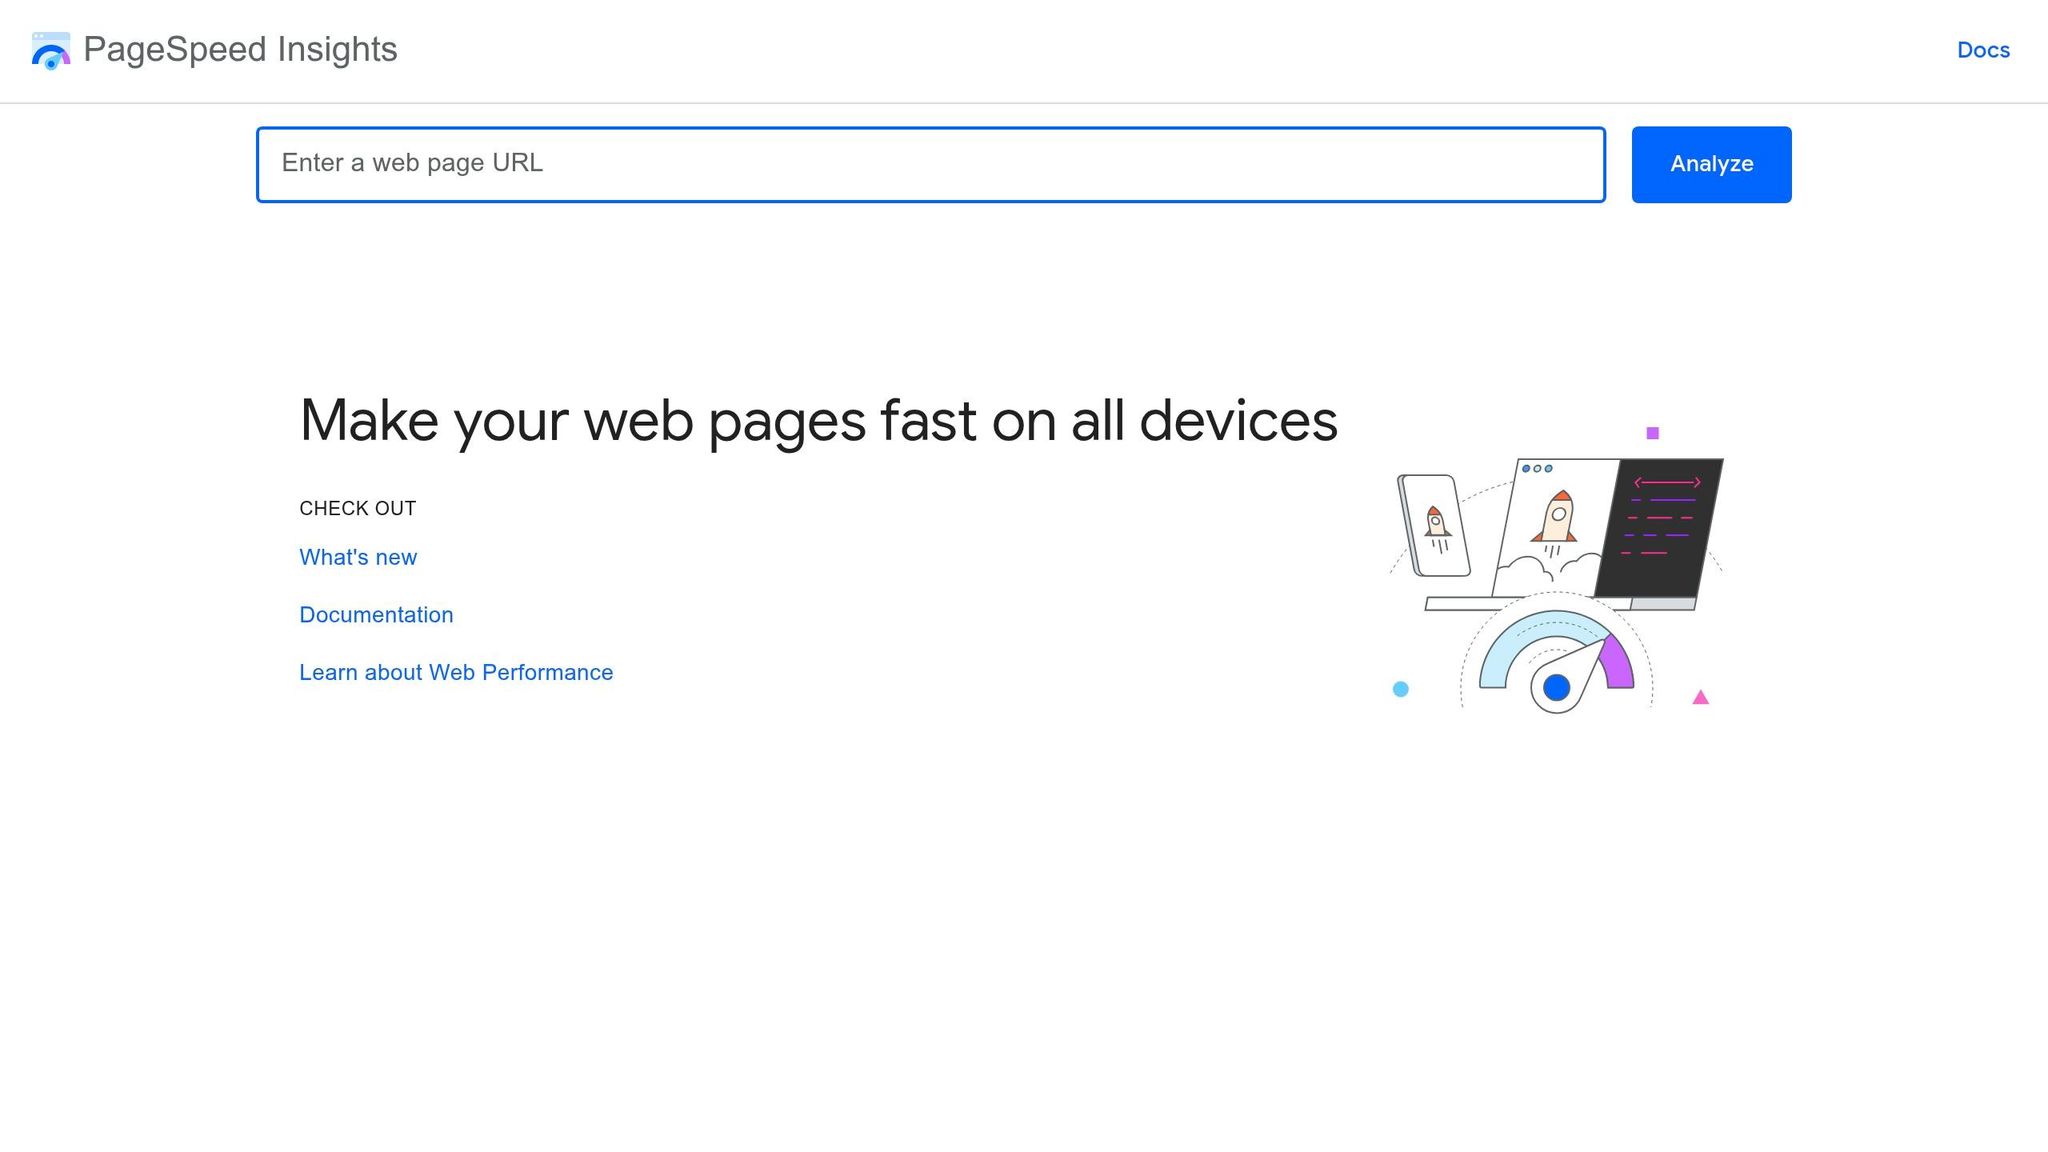The height and width of the screenshot is (1152, 2048).
Task: Click the pink triangle decoration near the gauge
Action: (x=1698, y=698)
